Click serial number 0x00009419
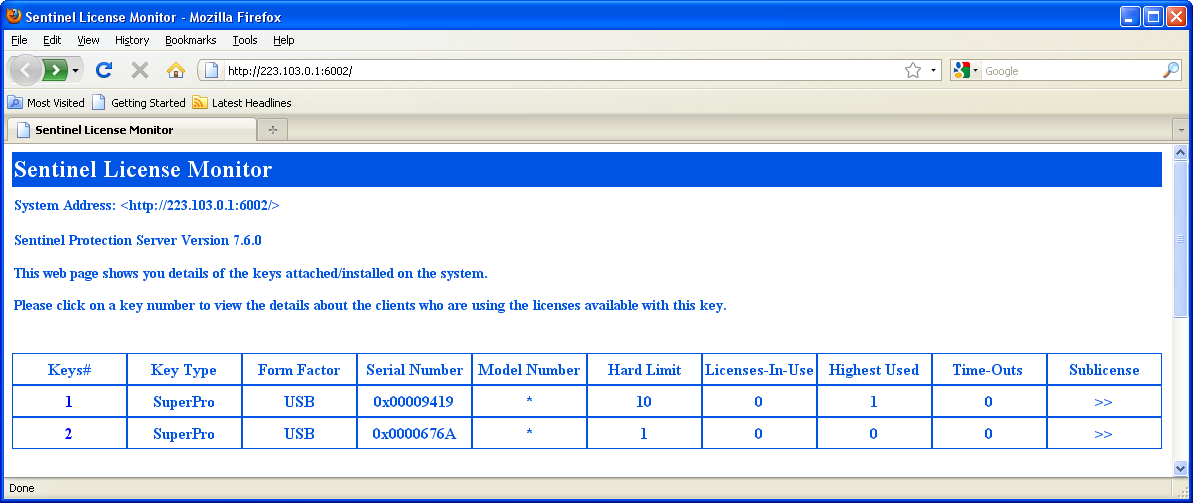This screenshot has width=1193, height=503. click(414, 402)
